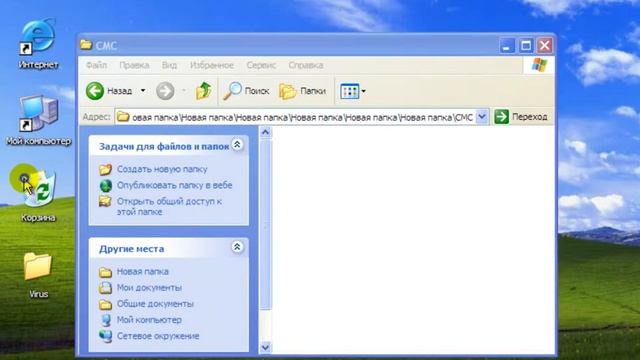
Task: Click the green Go arrow button
Action: (502, 117)
